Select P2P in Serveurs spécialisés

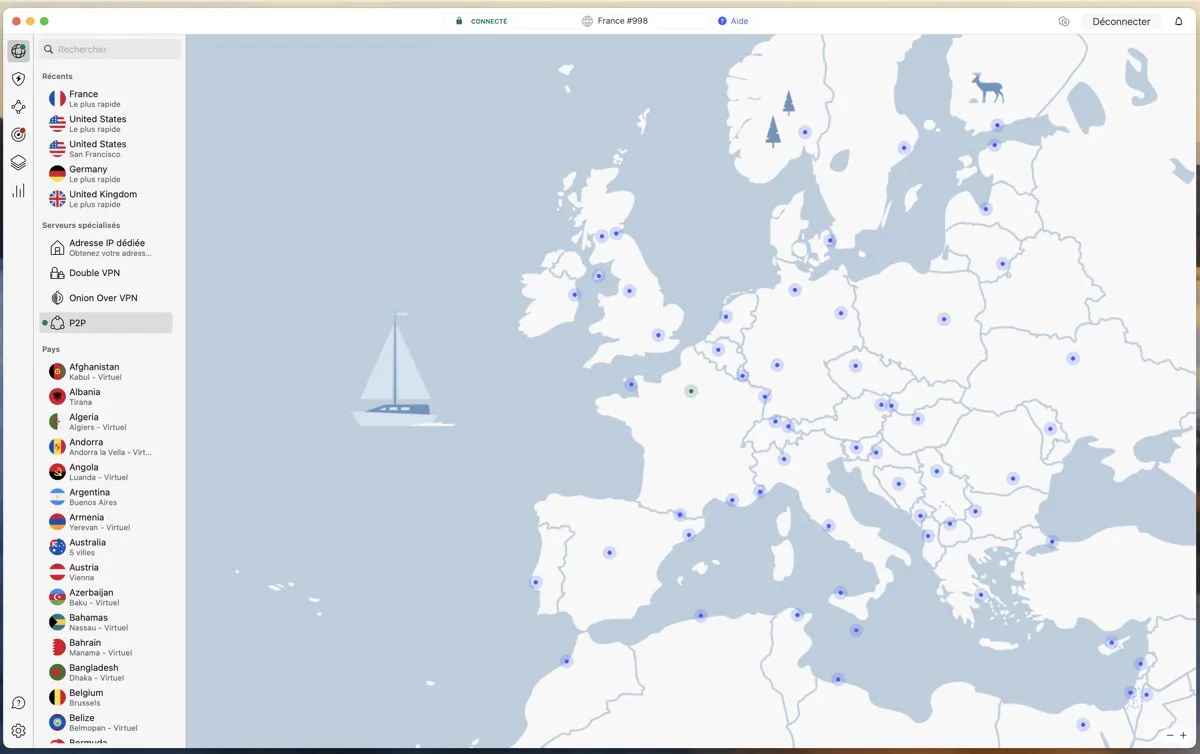pyautogui.click(x=77, y=322)
